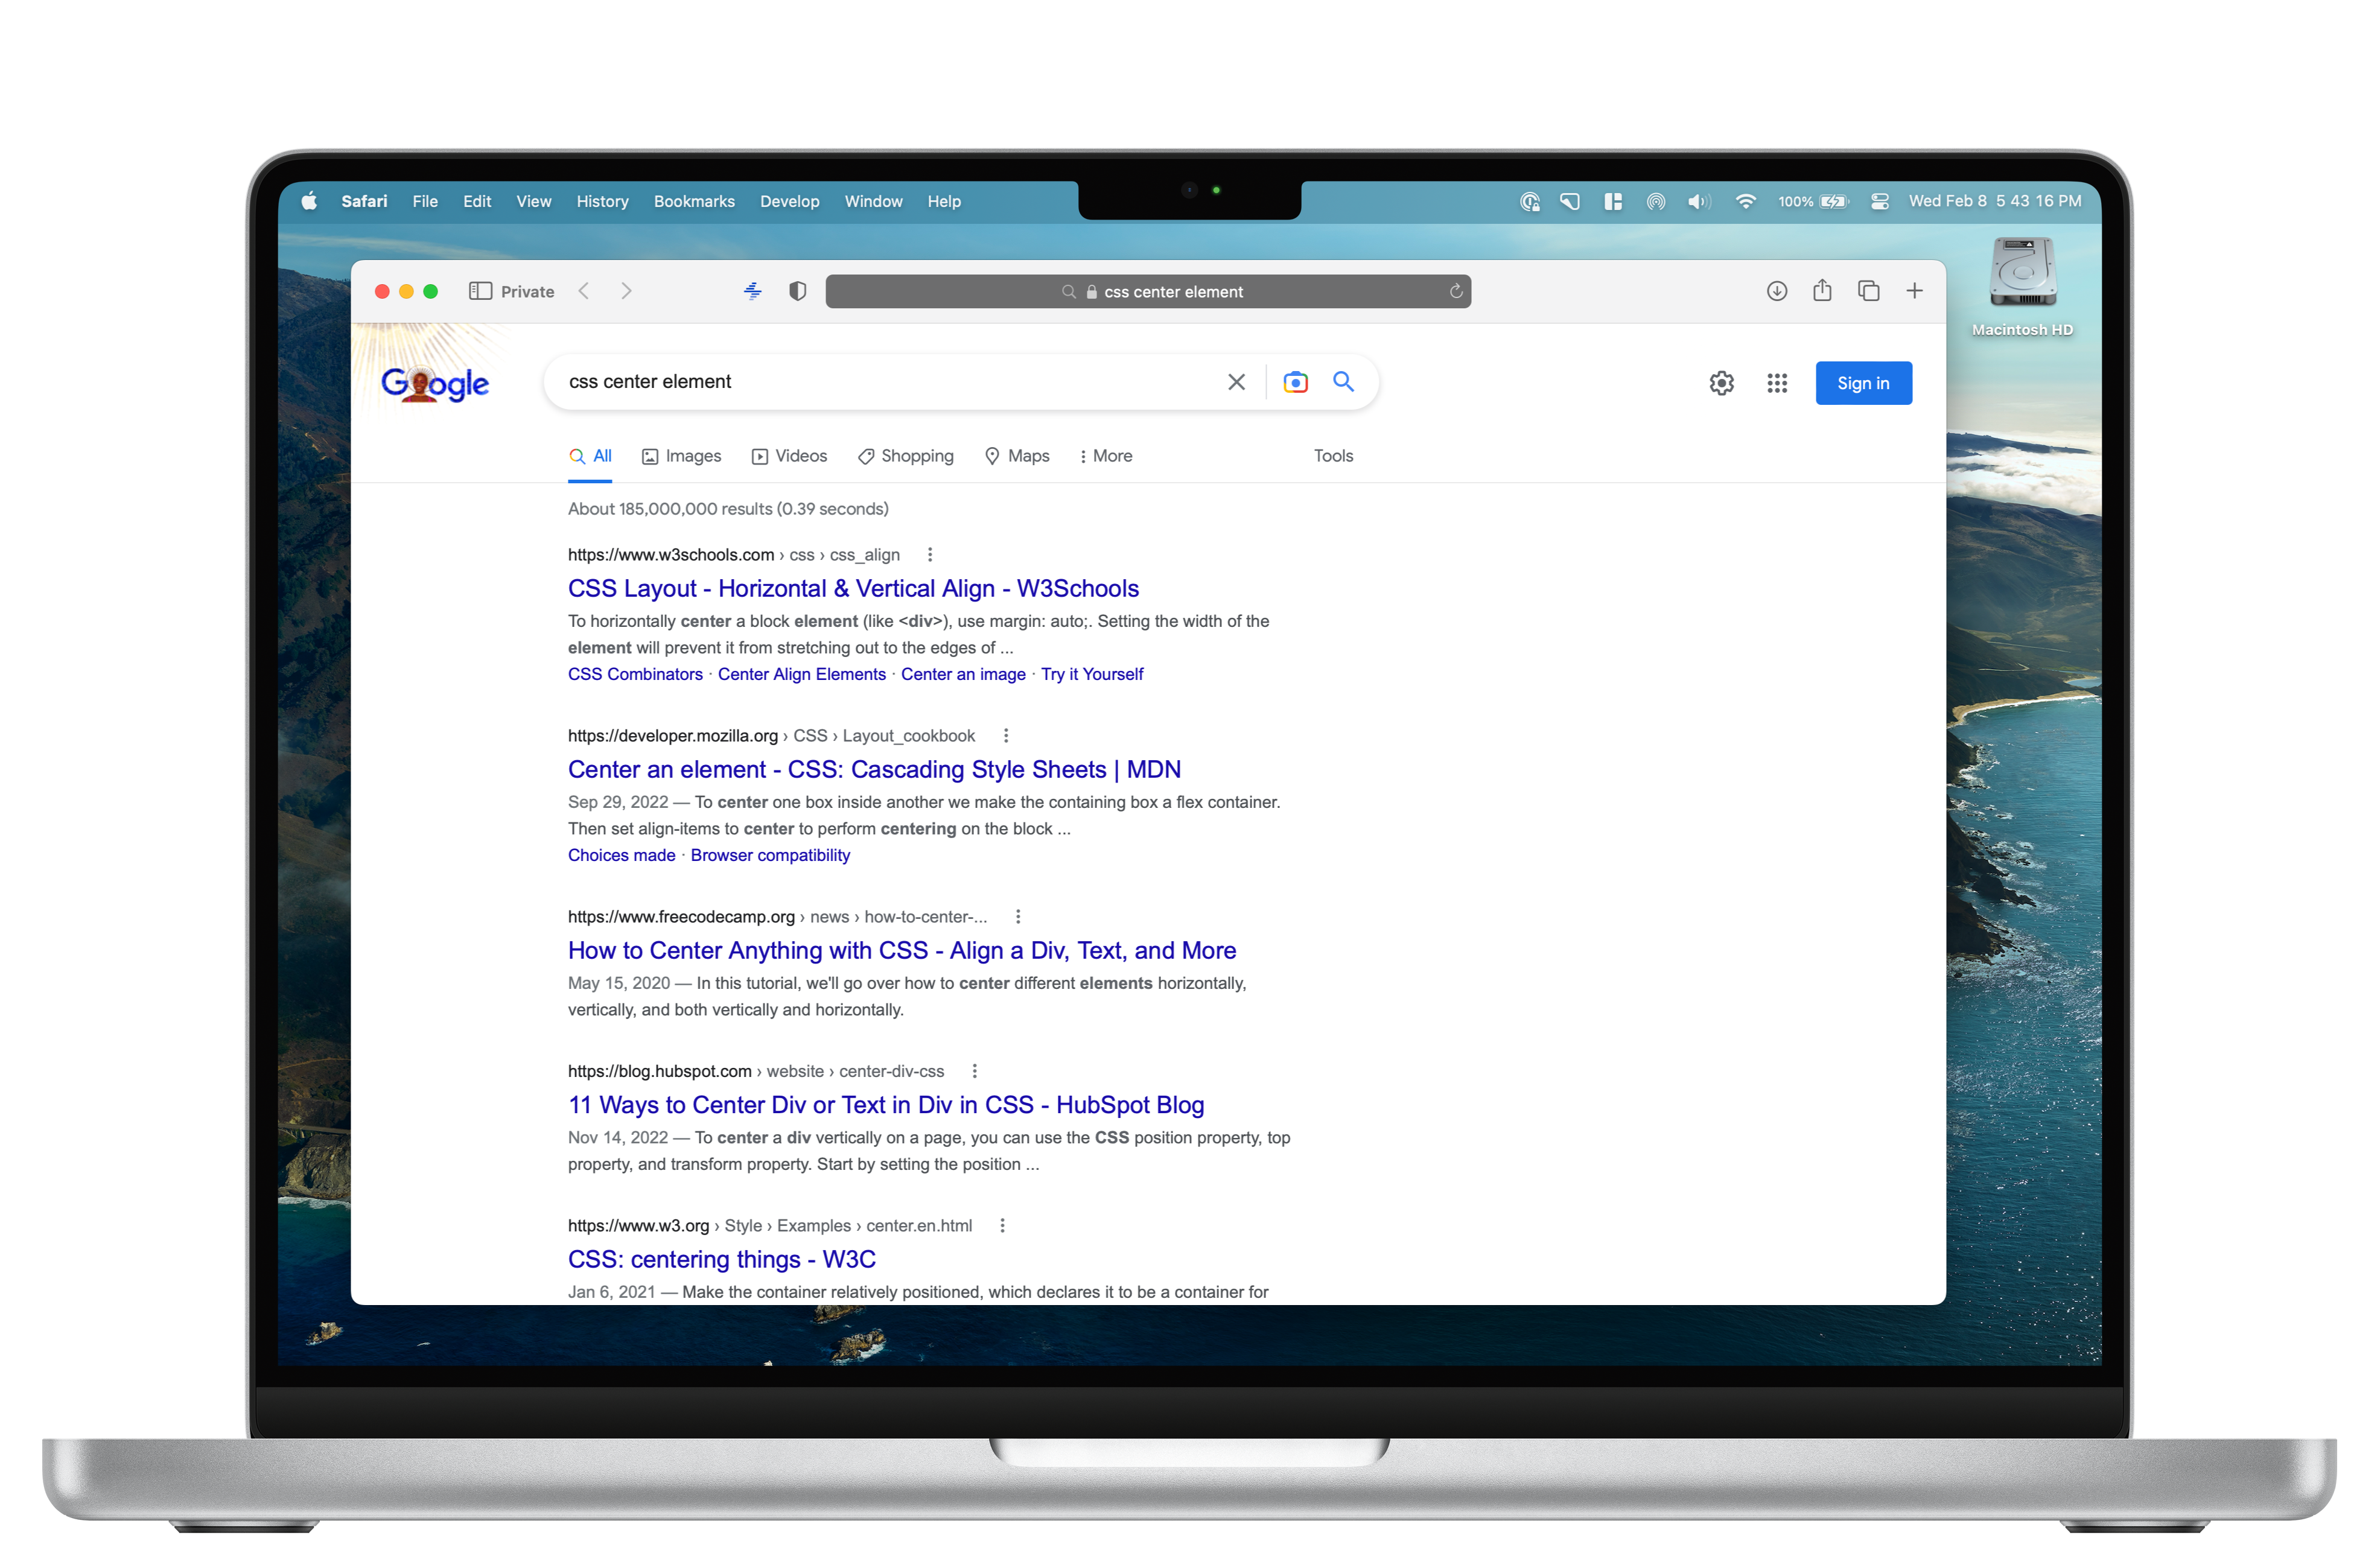Open the Safari downloads icon

[x=1776, y=291]
